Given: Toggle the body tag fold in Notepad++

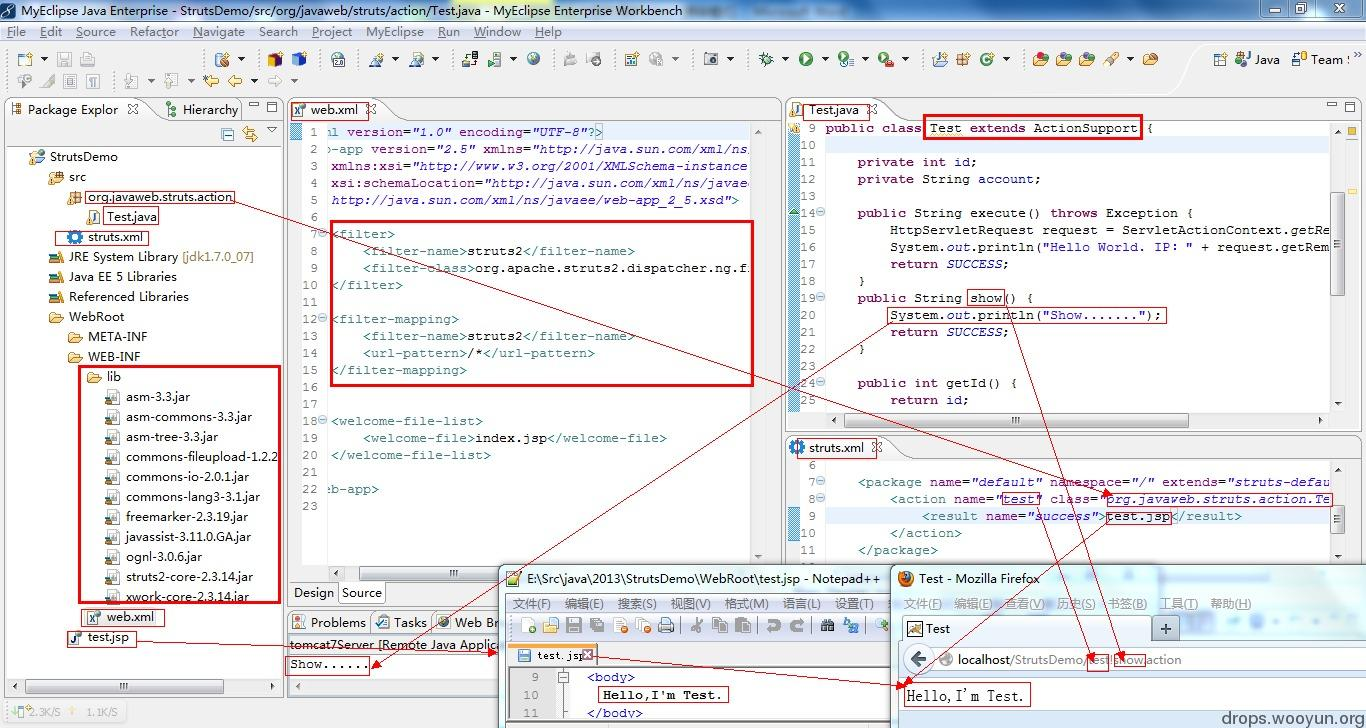Looking at the screenshot, I should [564, 677].
